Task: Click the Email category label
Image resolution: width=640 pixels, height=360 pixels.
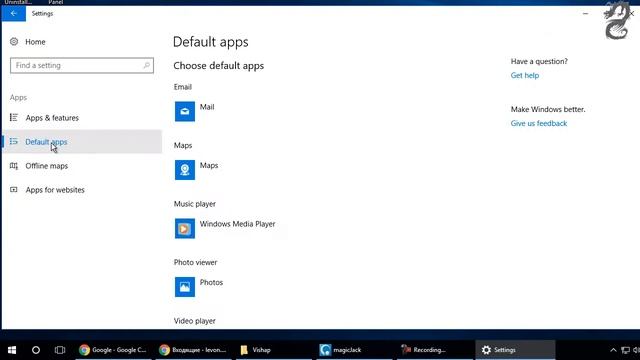Action: point(183,87)
